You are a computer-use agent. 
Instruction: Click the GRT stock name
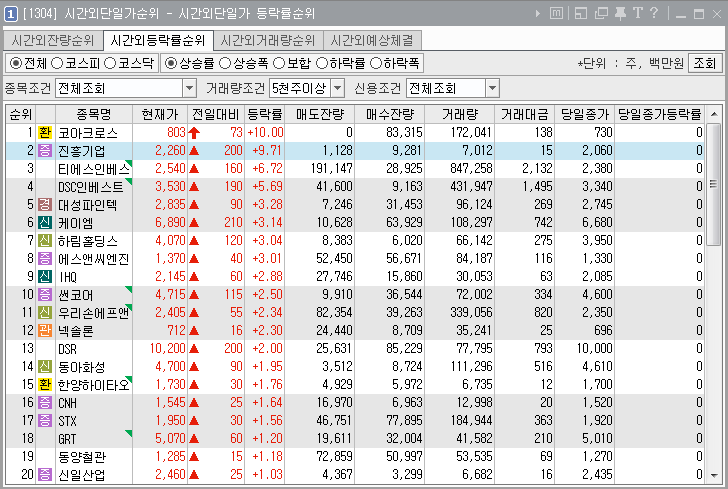point(67,439)
